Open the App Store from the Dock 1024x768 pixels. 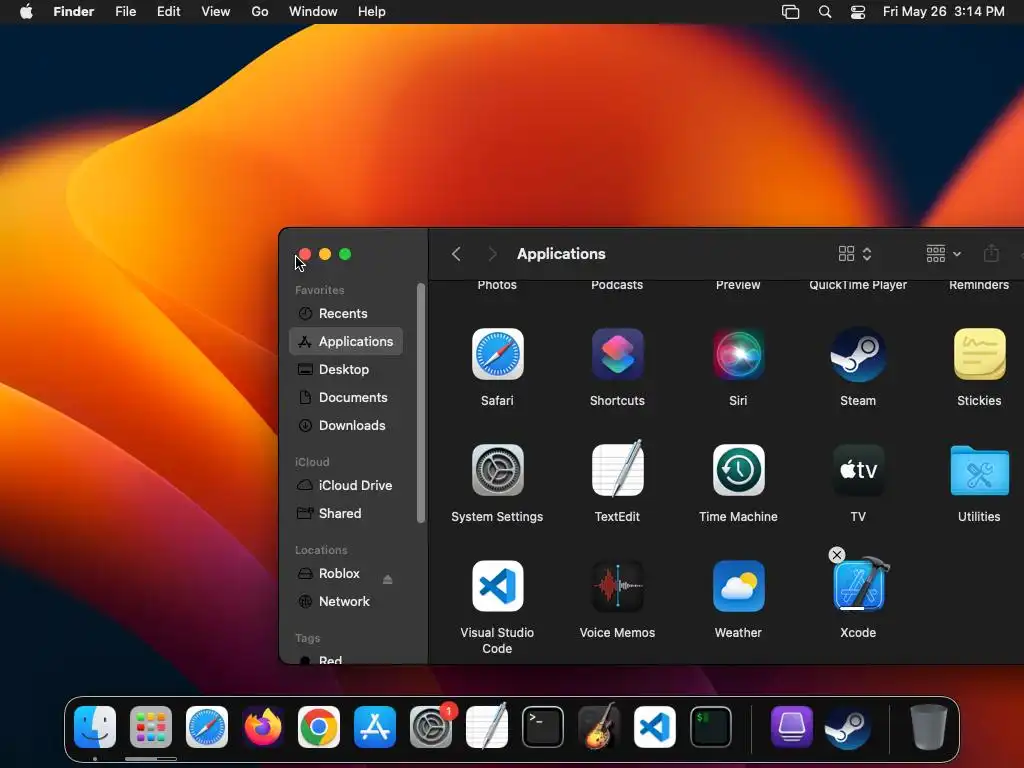coord(375,727)
